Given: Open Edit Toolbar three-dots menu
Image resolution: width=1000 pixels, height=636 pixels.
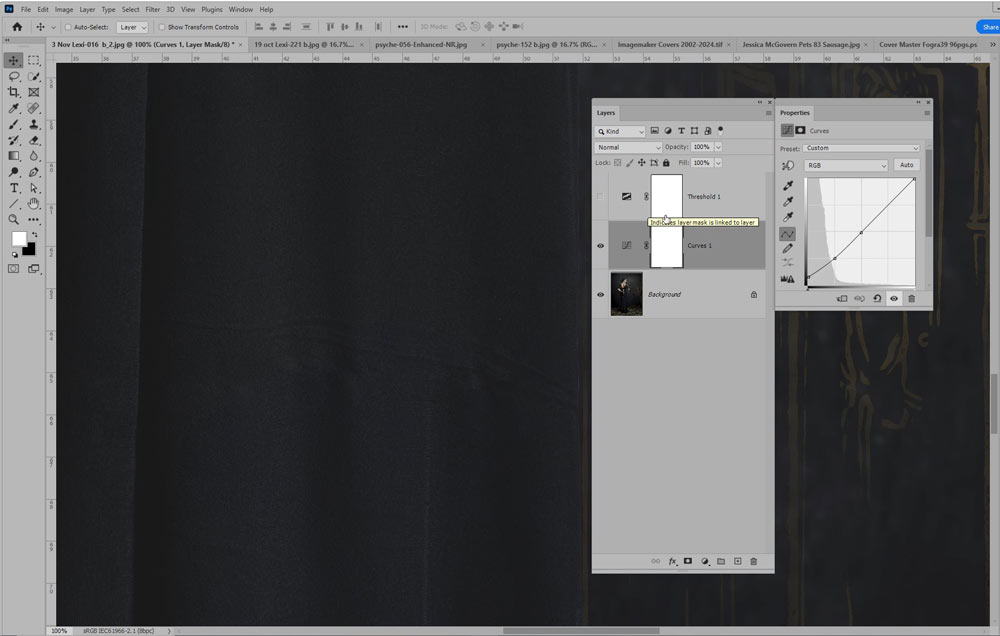Looking at the screenshot, I should tap(34, 219).
